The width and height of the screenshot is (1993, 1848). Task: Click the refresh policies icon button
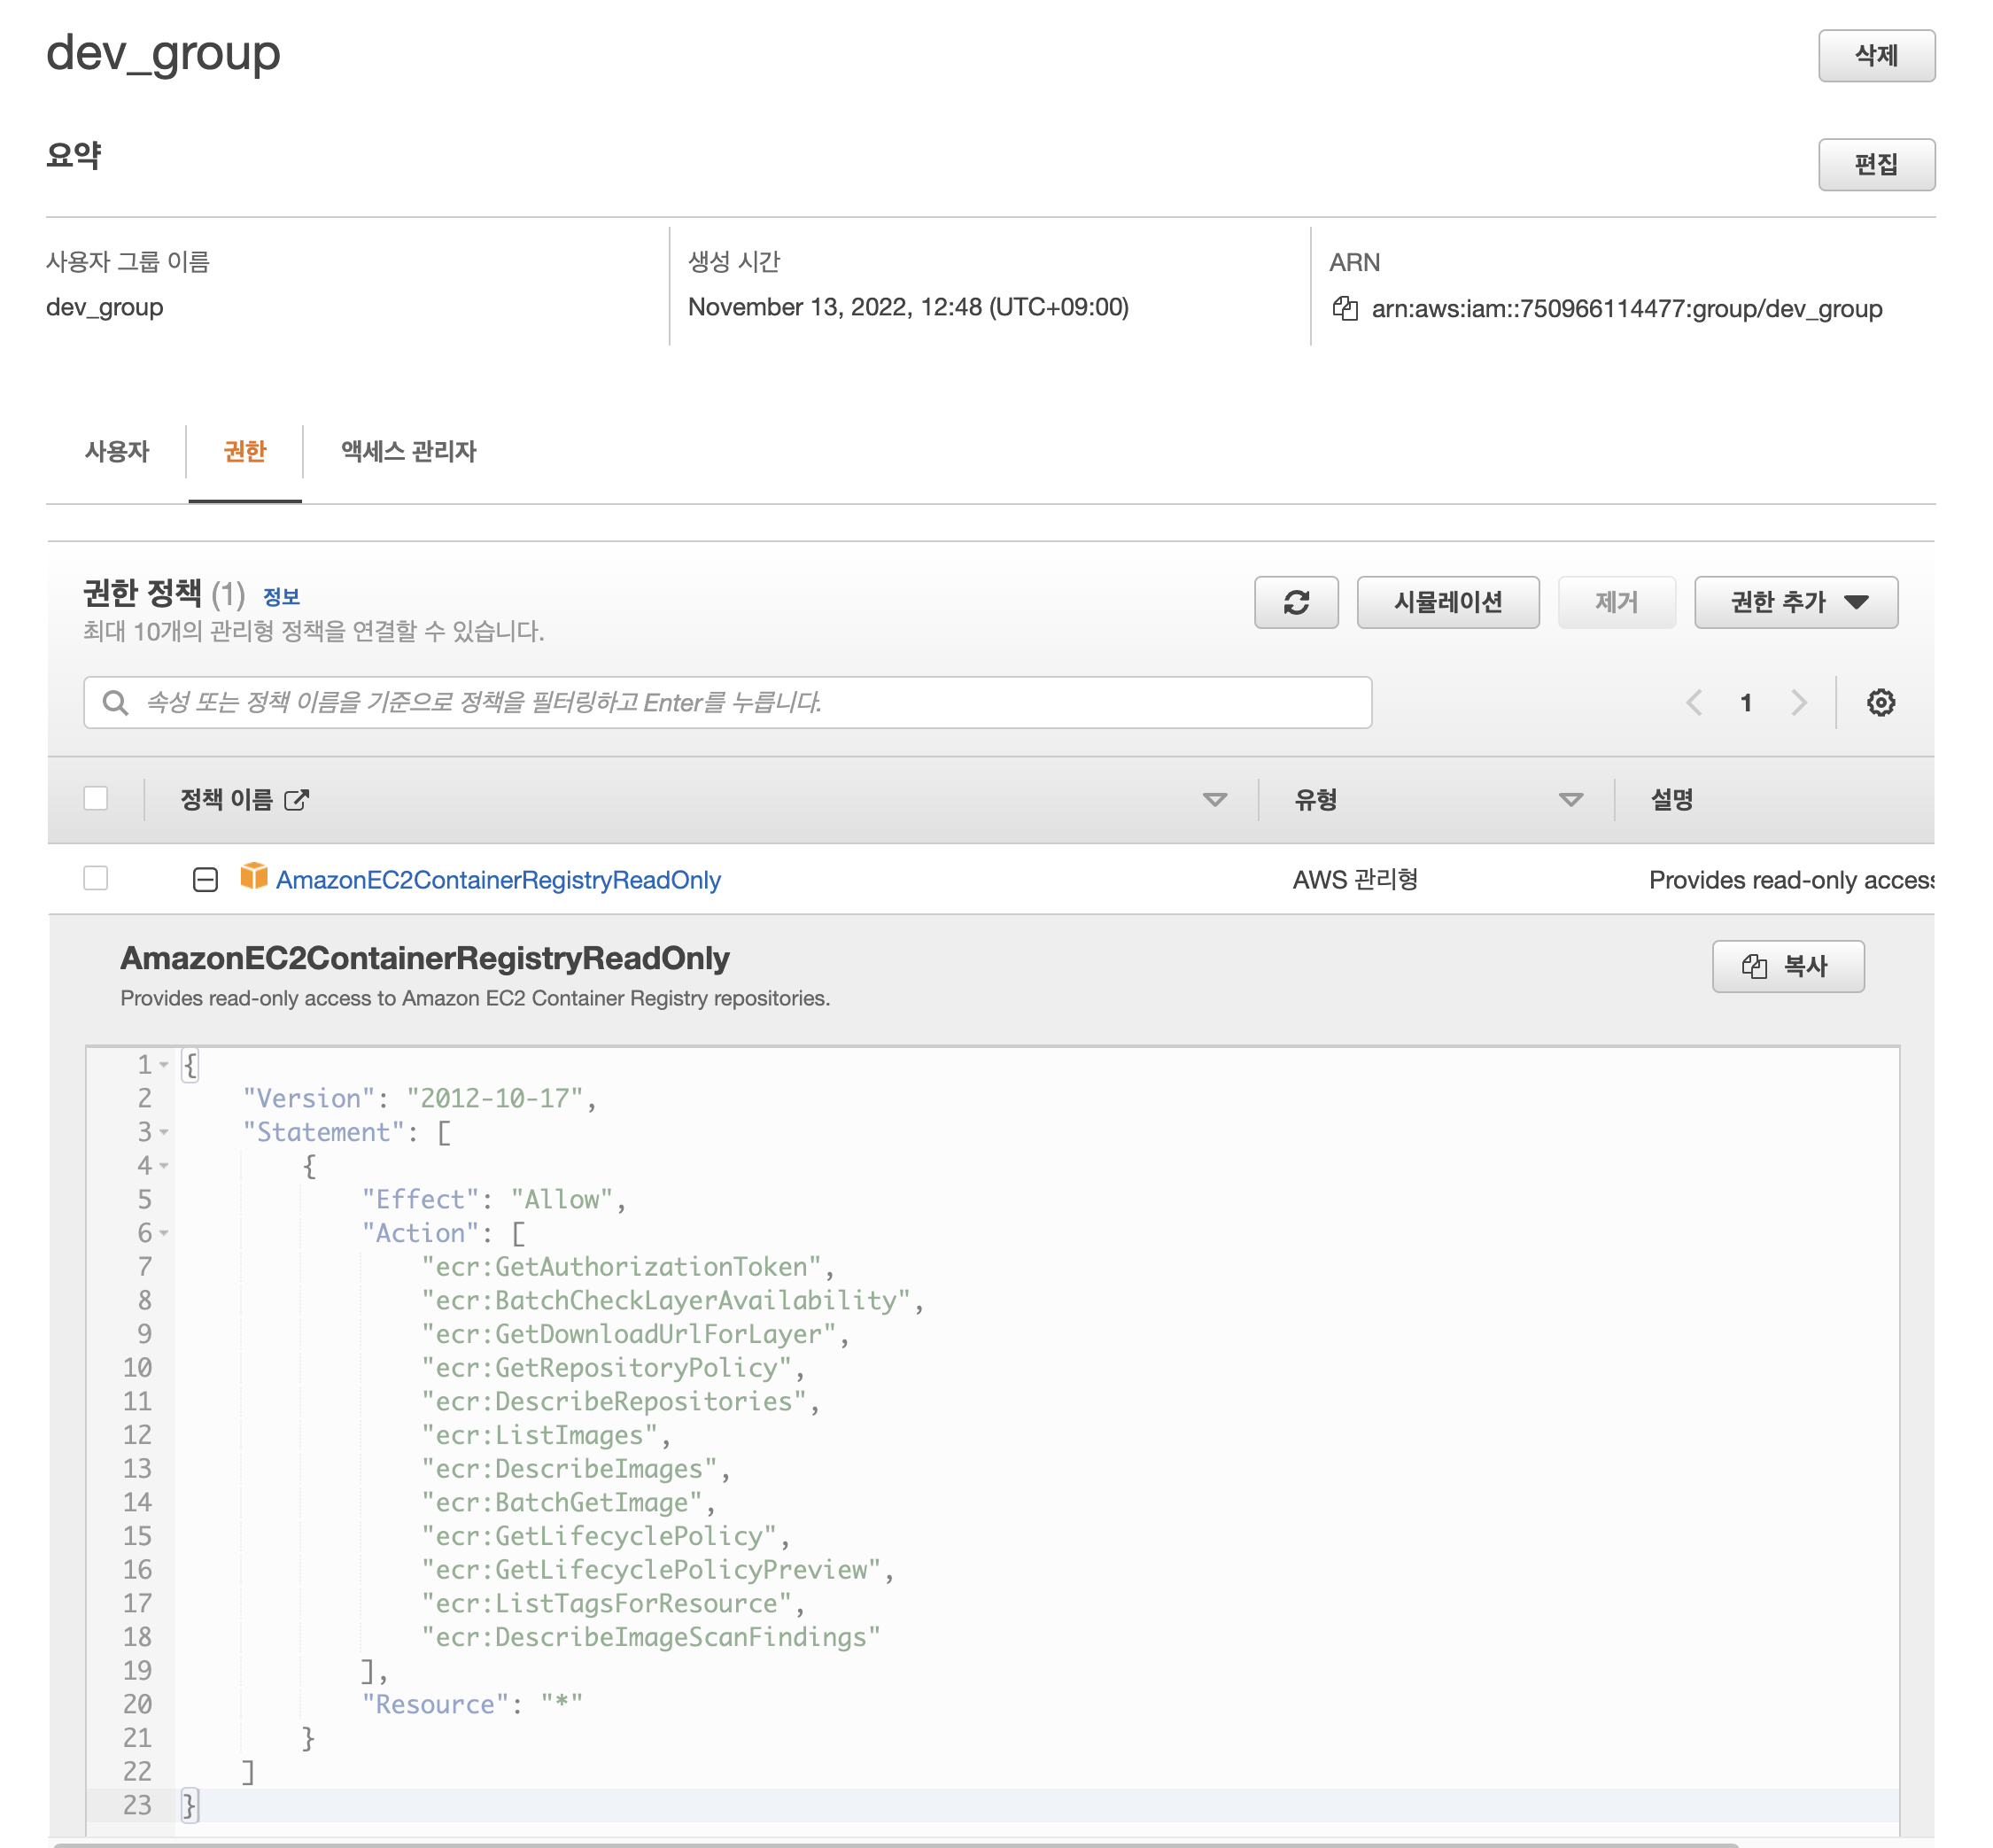pyautogui.click(x=1296, y=602)
